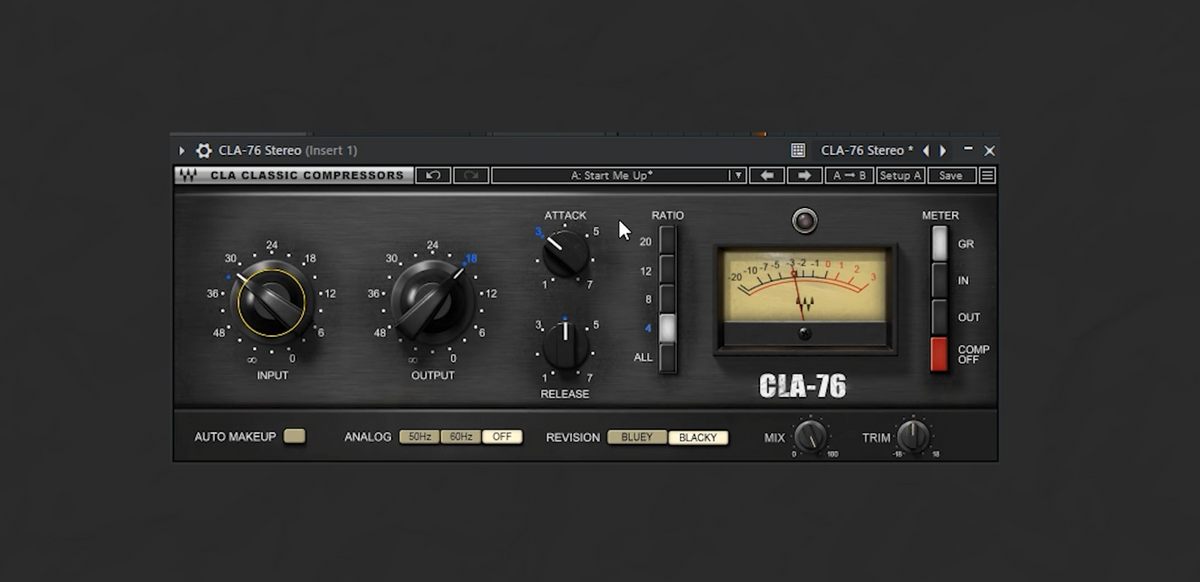Set the ratio to 12
Viewport: 1200px width, 582px height.
(x=667, y=270)
